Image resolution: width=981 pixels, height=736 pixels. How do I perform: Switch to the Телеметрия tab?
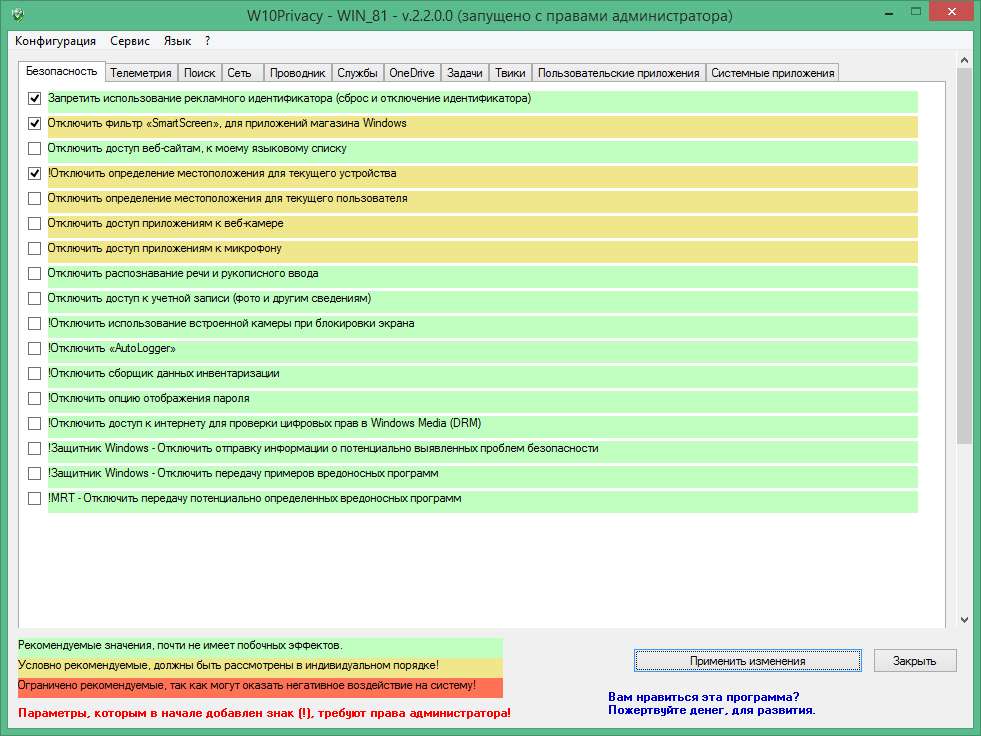pos(141,73)
